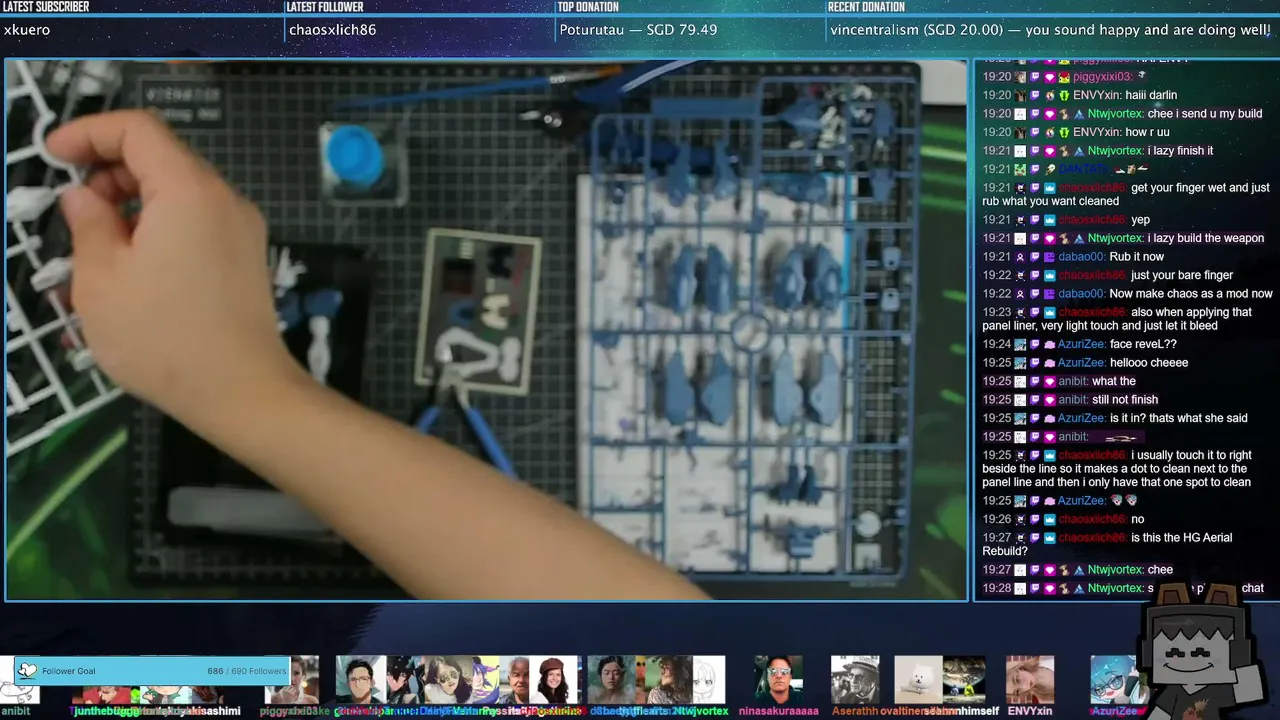Click the "Aserathh" name label below avatars
Viewport: 1280px width, 720px height.
click(x=855, y=711)
